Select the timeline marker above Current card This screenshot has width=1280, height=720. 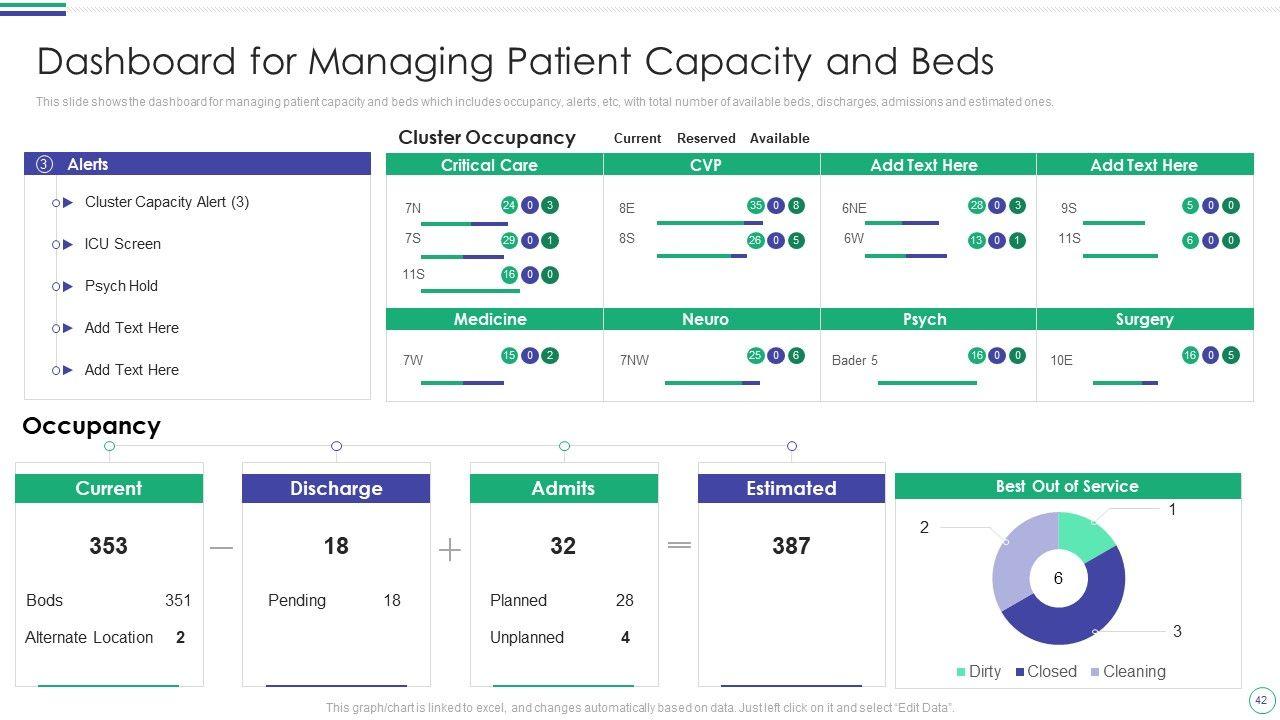point(109,446)
